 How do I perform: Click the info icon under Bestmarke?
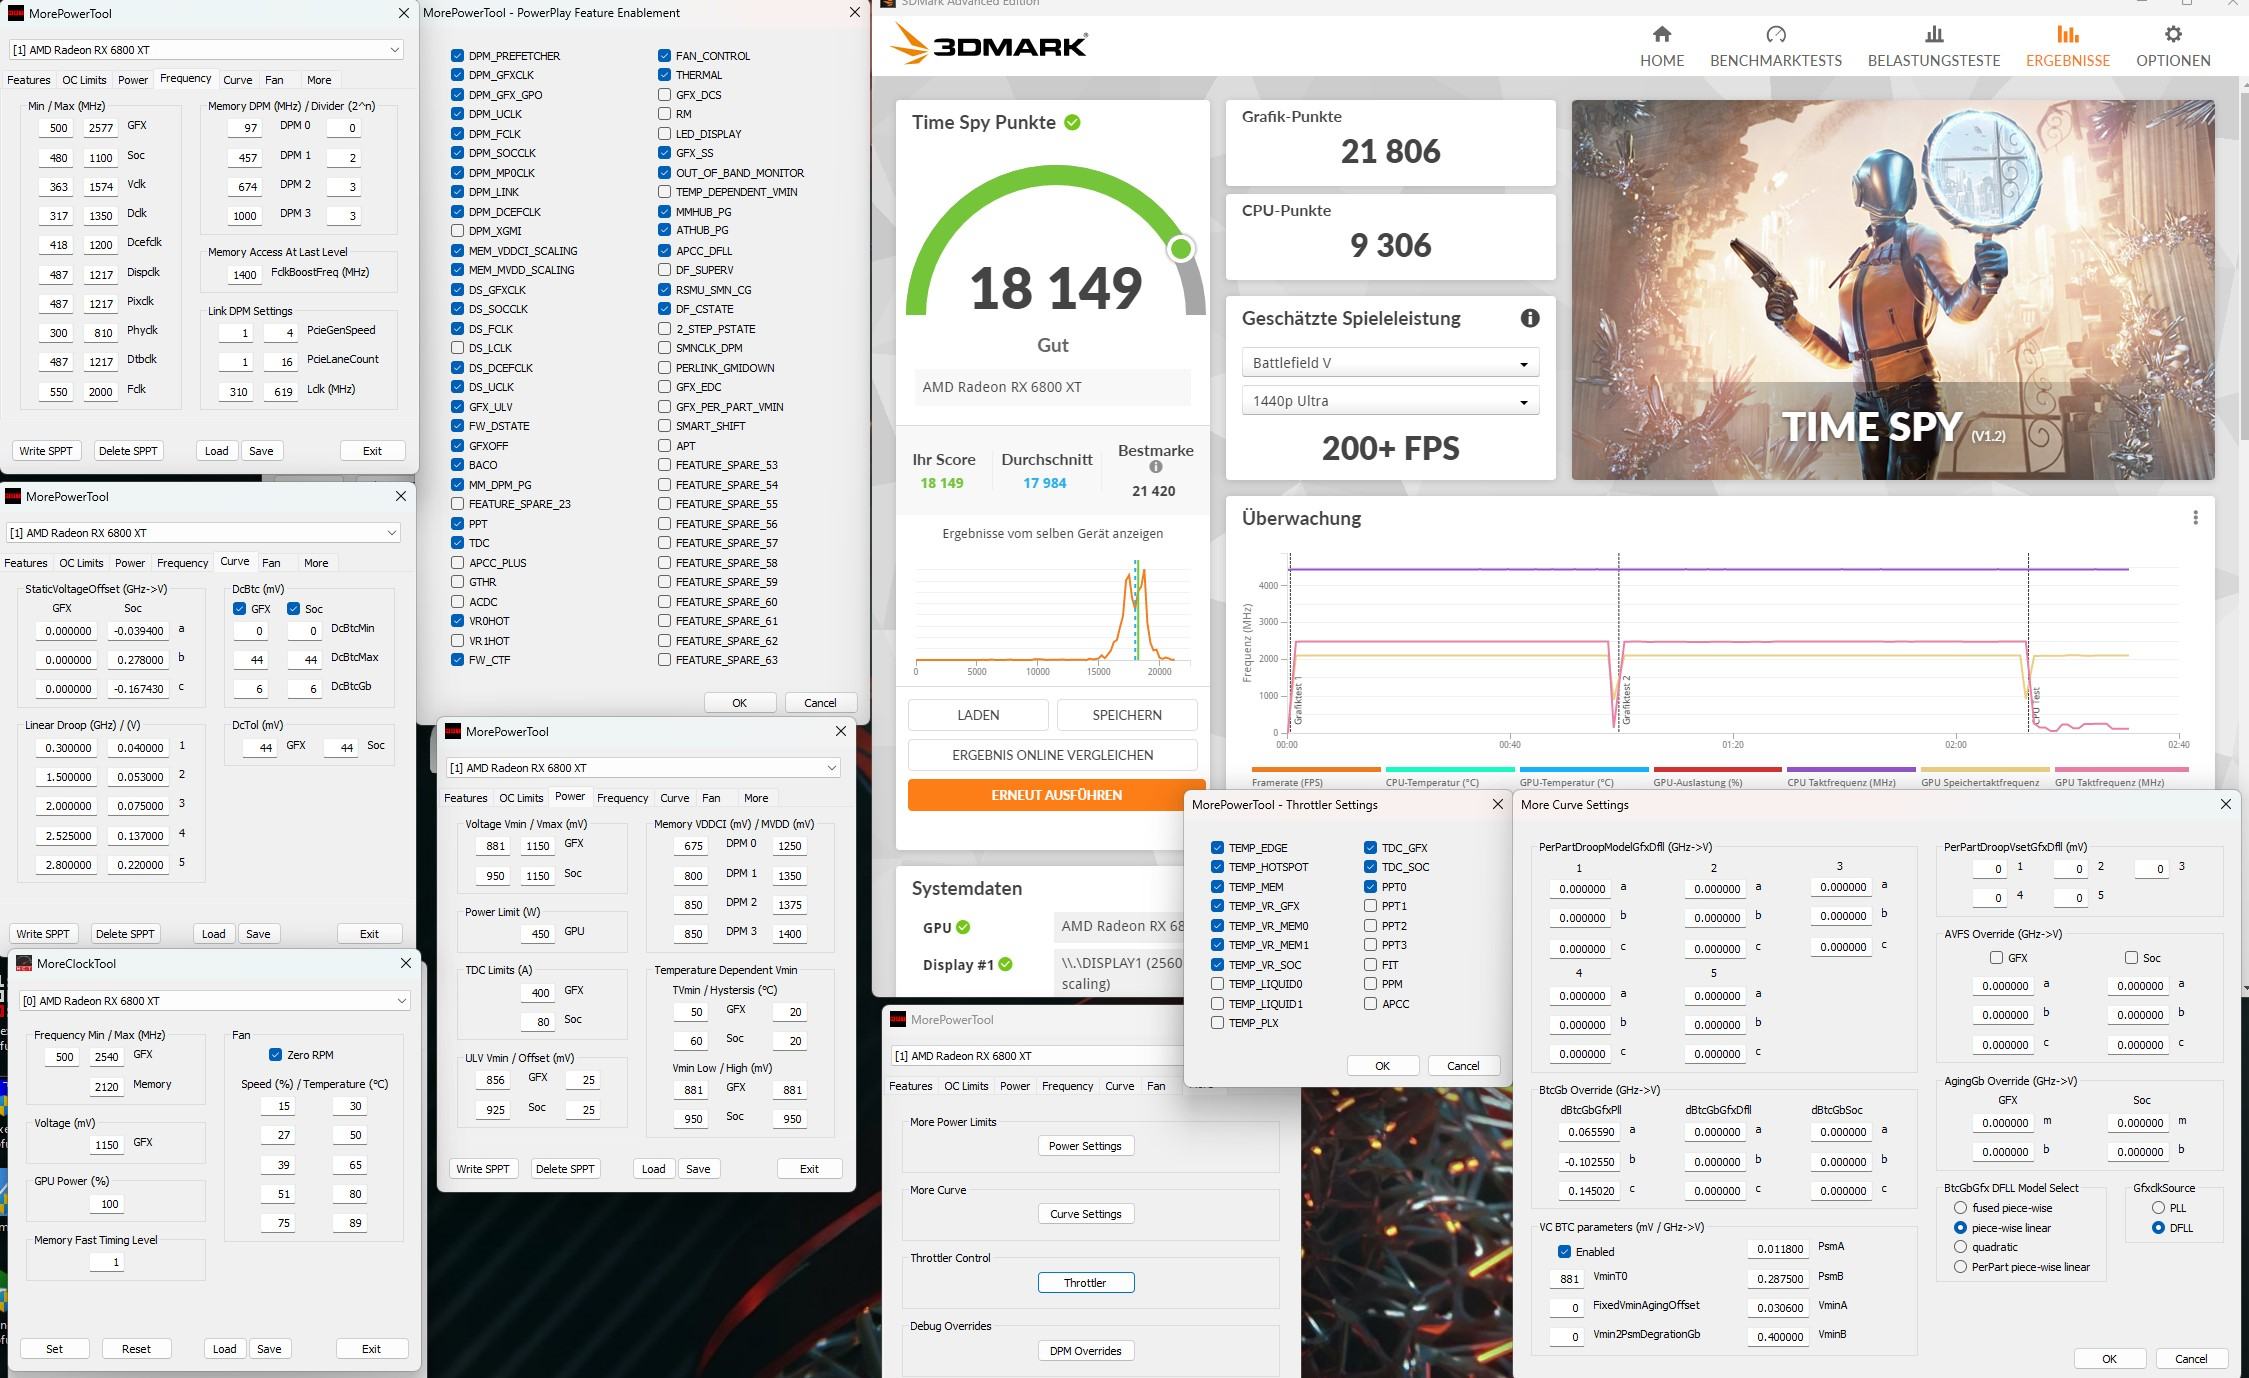click(1156, 467)
